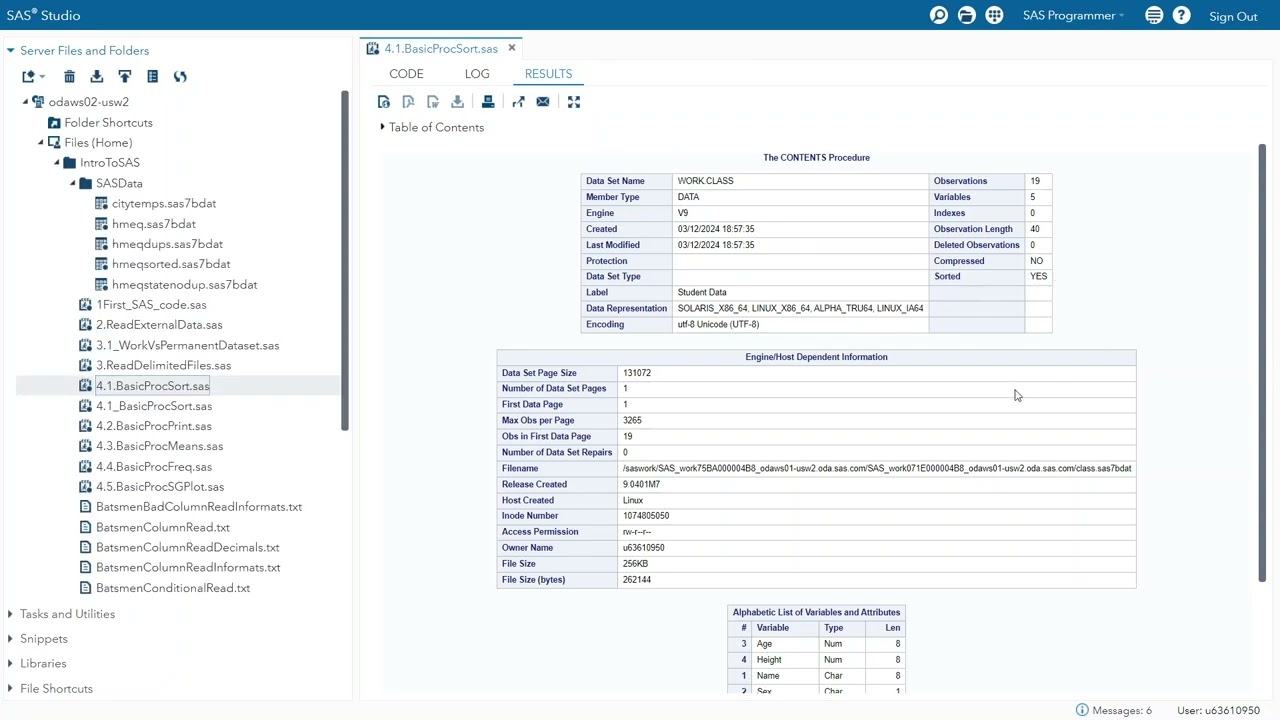This screenshot has width=1280, height=720.
Task: Open the SAS Programmer perspective dropdown
Action: [x=1073, y=15]
